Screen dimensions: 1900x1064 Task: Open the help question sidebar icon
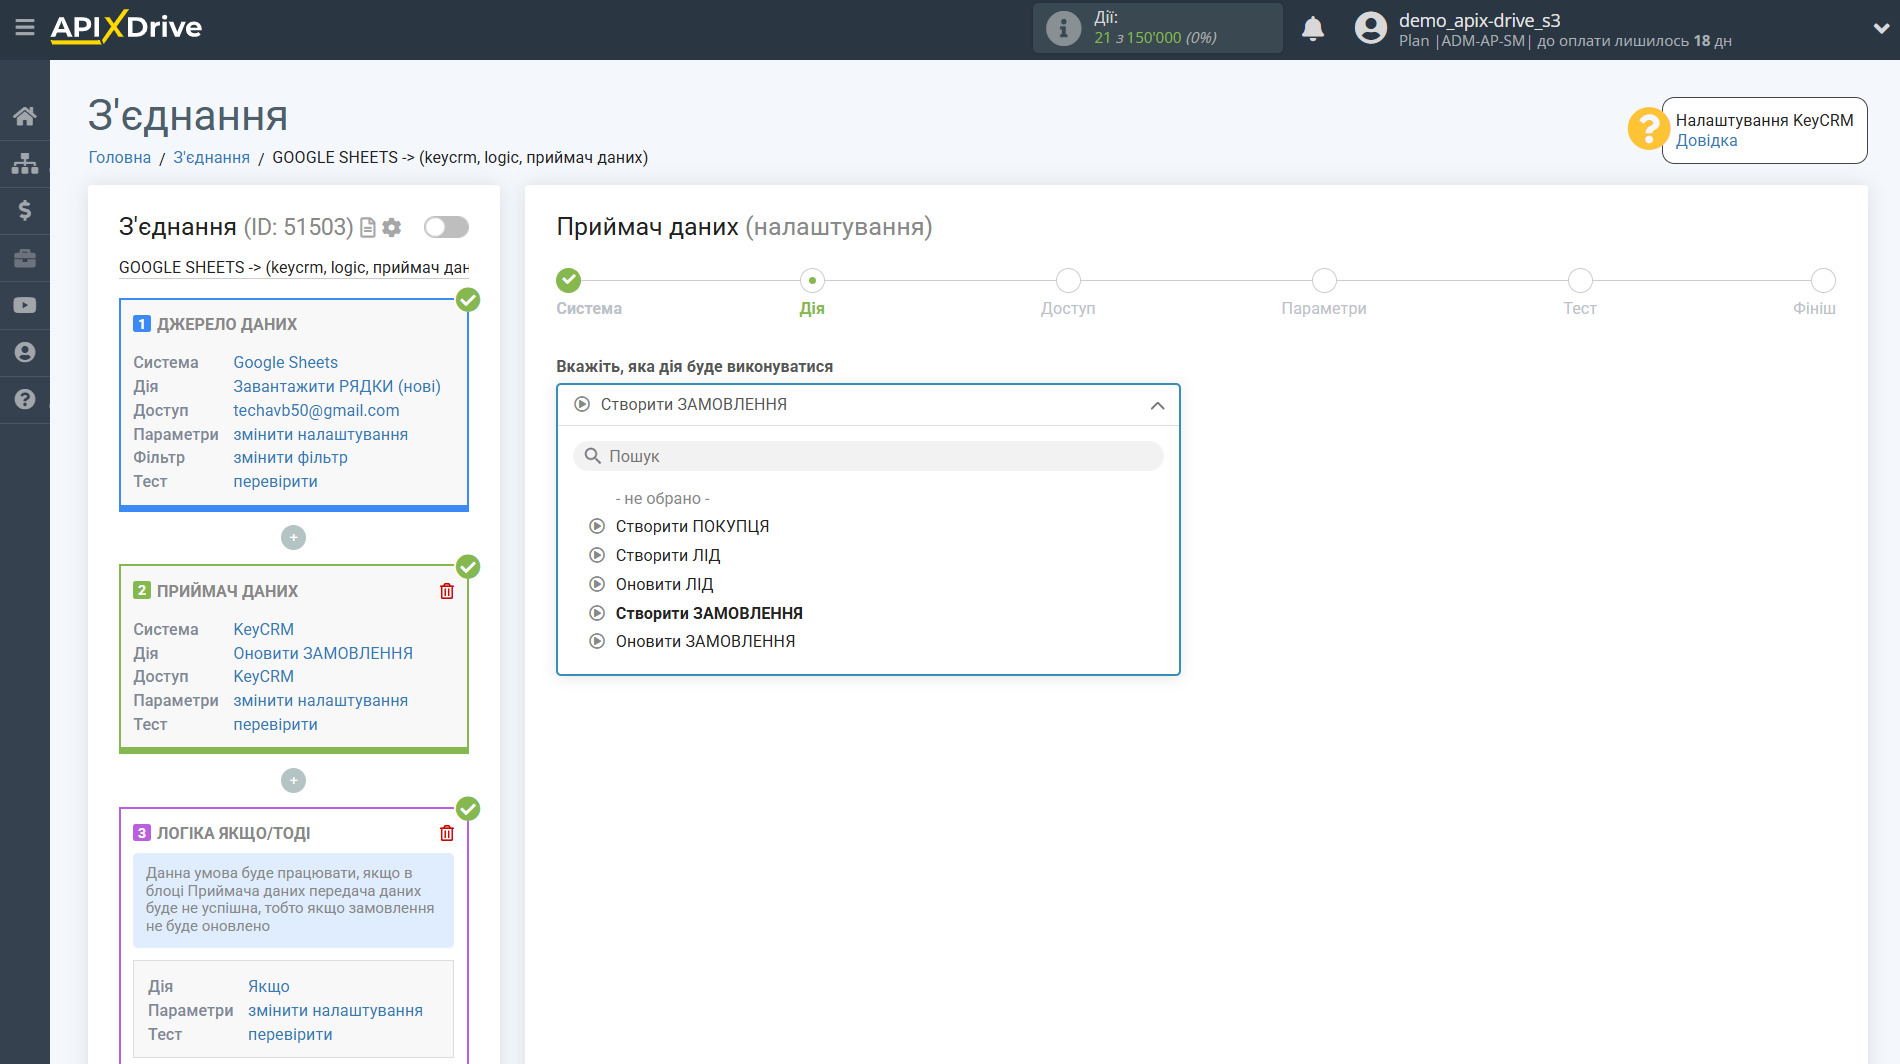[x=25, y=399]
